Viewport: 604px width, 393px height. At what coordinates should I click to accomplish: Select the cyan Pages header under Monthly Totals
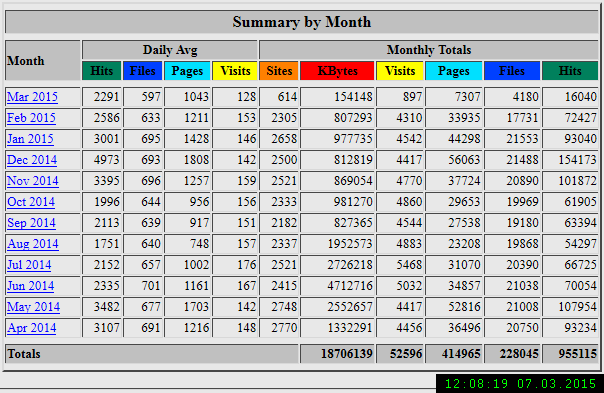(453, 71)
